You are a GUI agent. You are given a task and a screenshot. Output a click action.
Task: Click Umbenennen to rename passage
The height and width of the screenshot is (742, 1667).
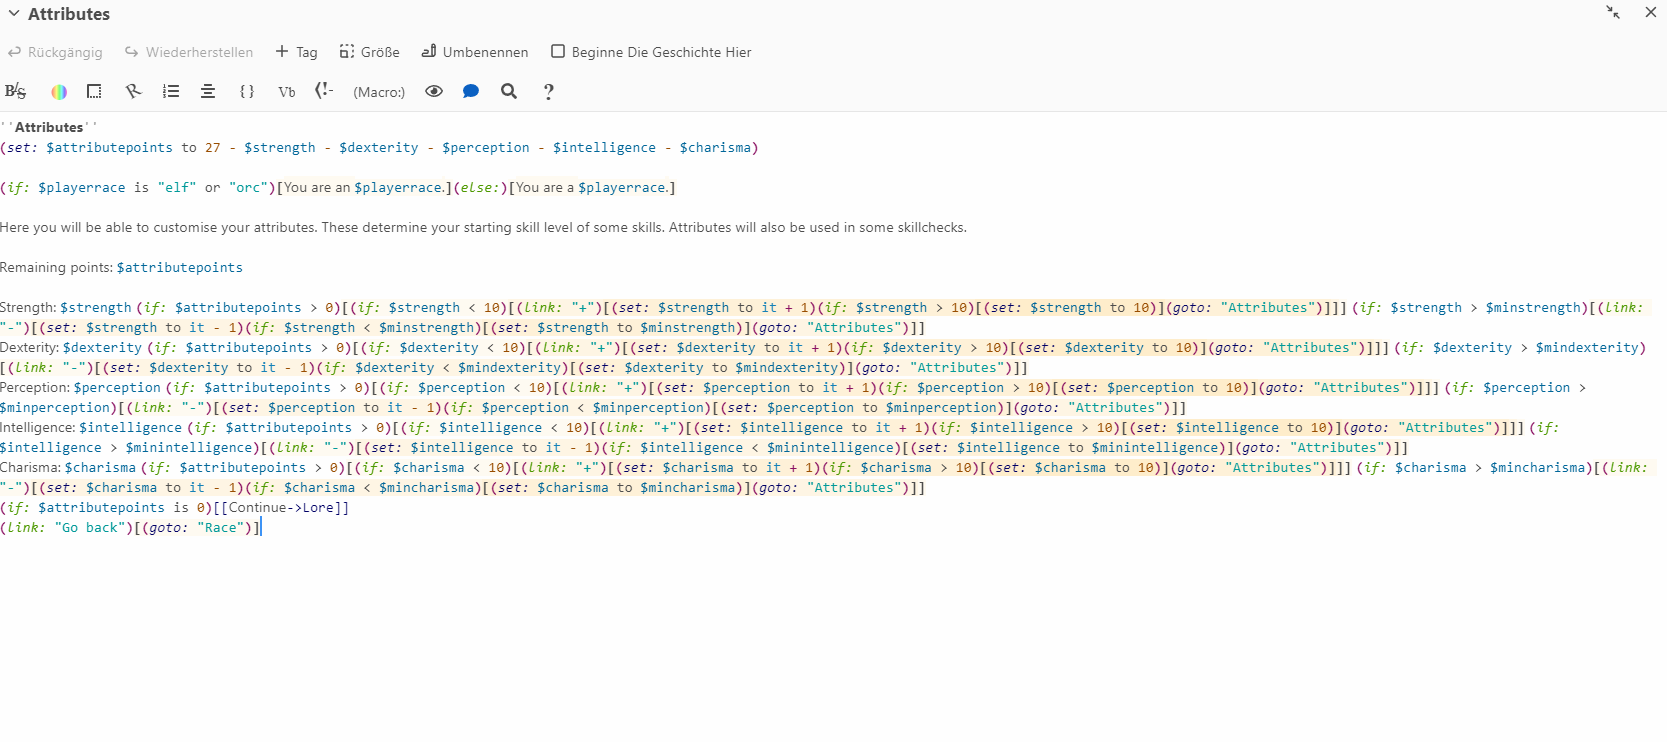coord(475,52)
